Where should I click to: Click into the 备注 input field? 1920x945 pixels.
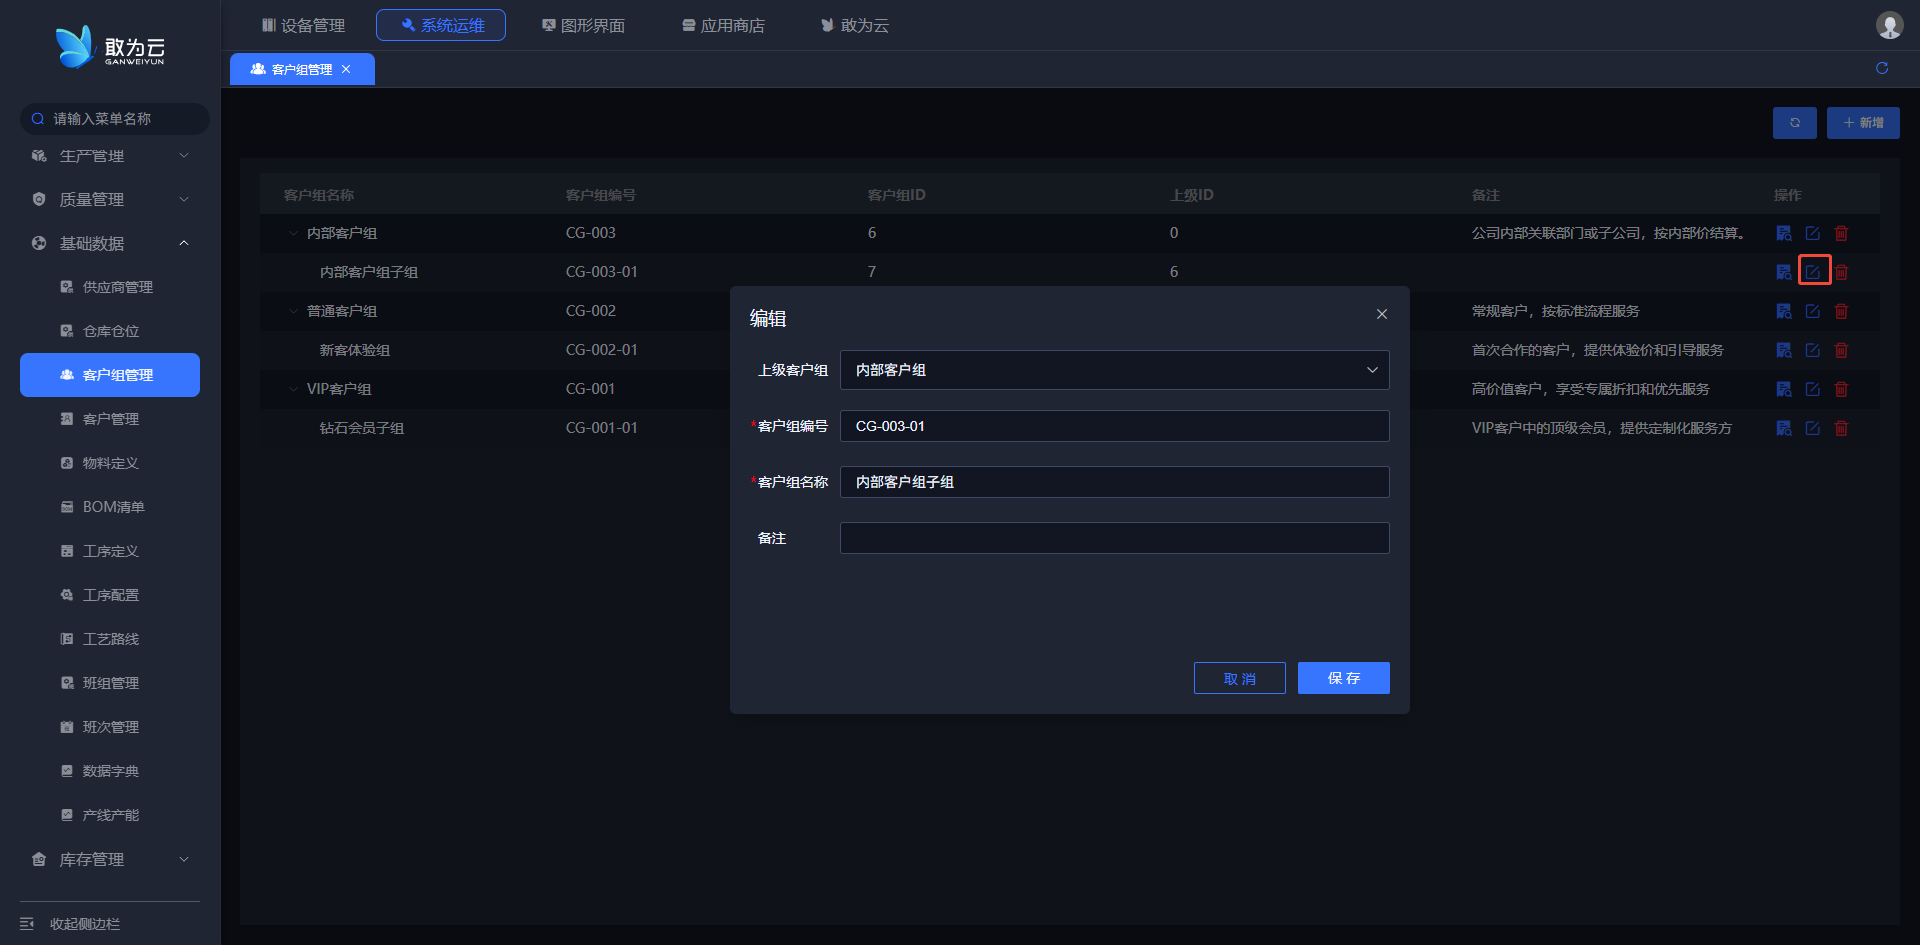[1114, 538]
